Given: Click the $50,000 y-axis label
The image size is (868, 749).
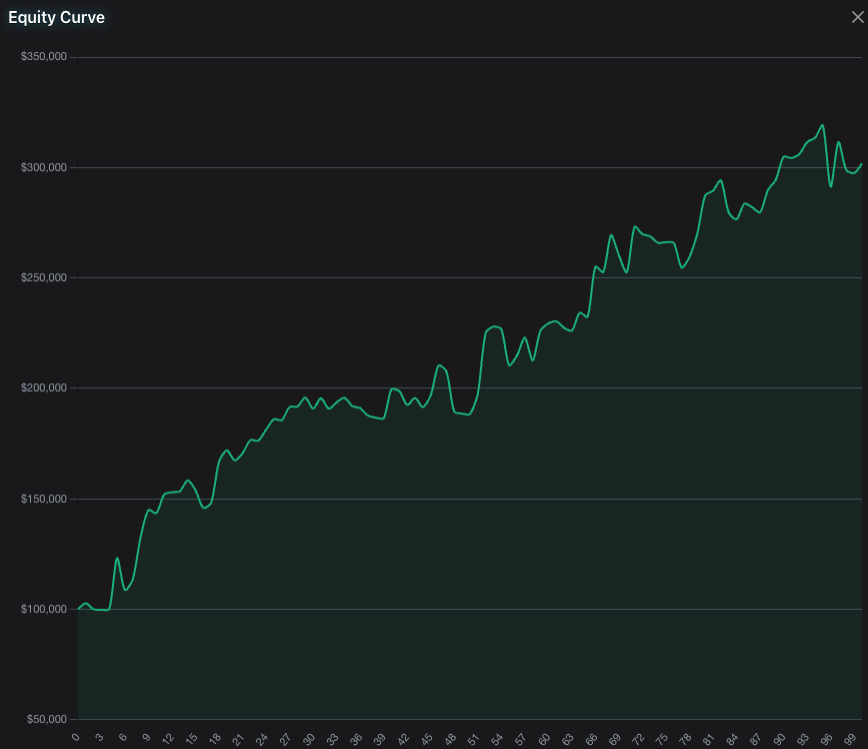Looking at the screenshot, I should coord(48,719).
